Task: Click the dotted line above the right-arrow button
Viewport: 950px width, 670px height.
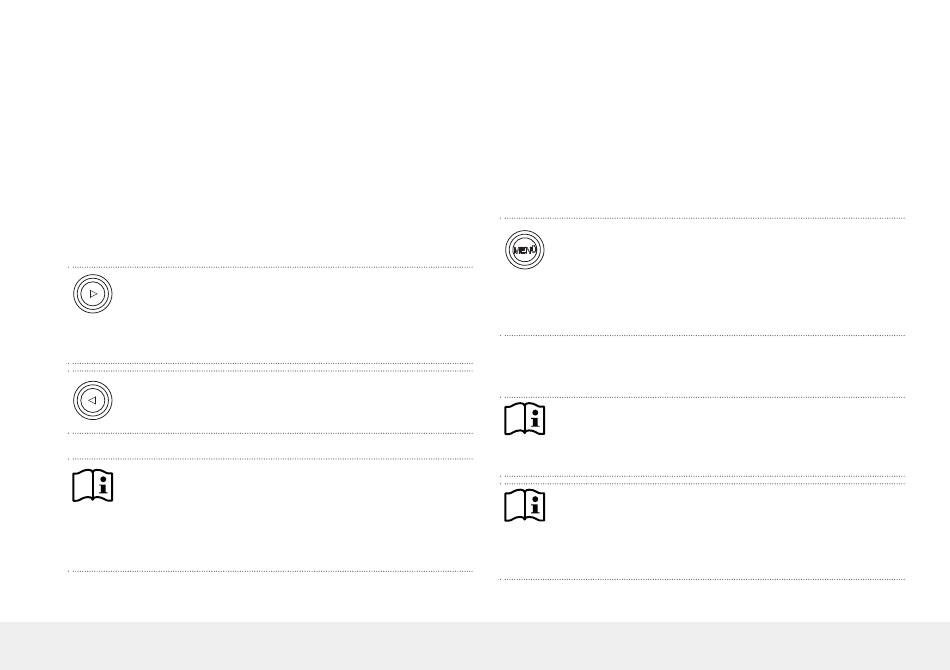Action: (270, 267)
